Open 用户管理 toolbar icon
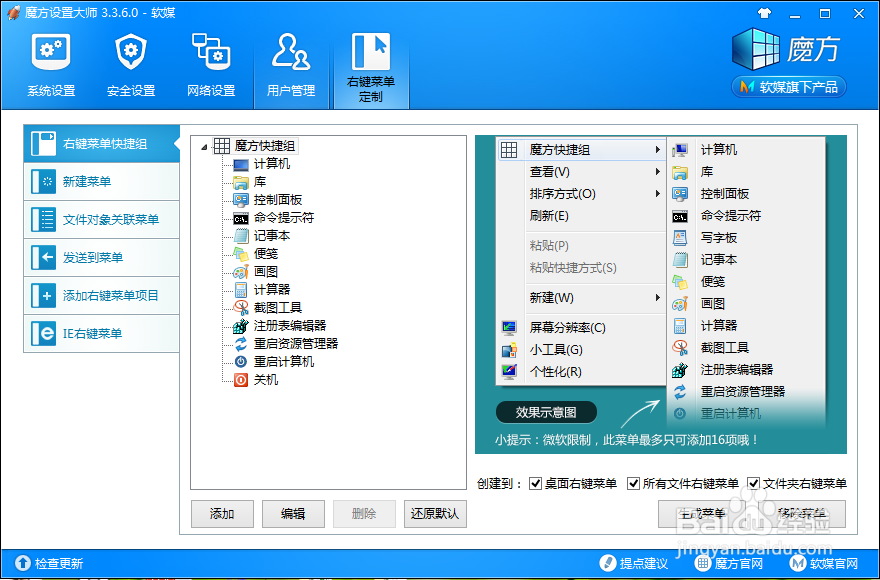Image resolution: width=880 pixels, height=580 pixels. tap(291, 66)
